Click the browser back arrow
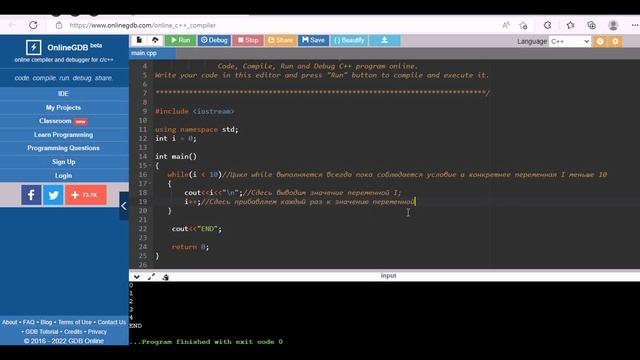 coord(12,25)
